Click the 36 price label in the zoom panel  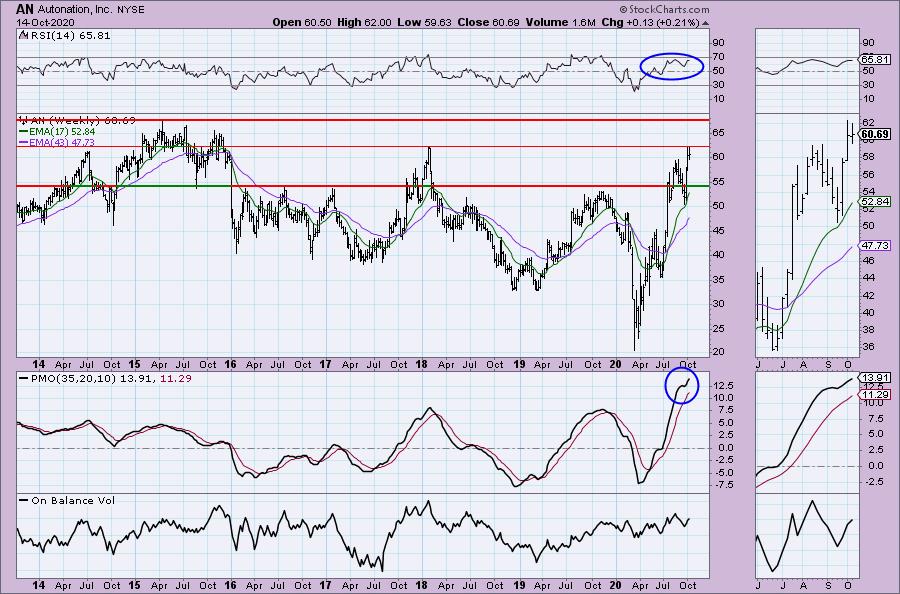click(868, 347)
